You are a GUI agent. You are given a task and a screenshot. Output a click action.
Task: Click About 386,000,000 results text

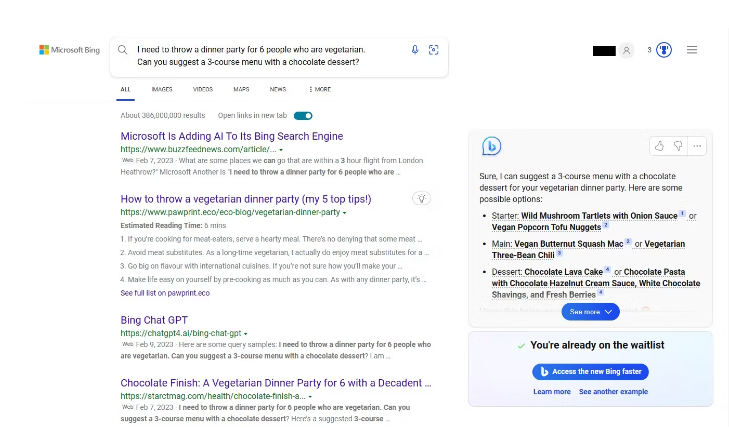(163, 115)
